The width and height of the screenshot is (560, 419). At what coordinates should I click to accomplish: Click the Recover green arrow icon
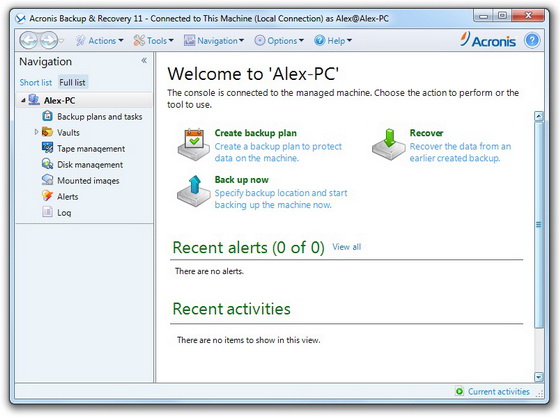click(x=389, y=144)
